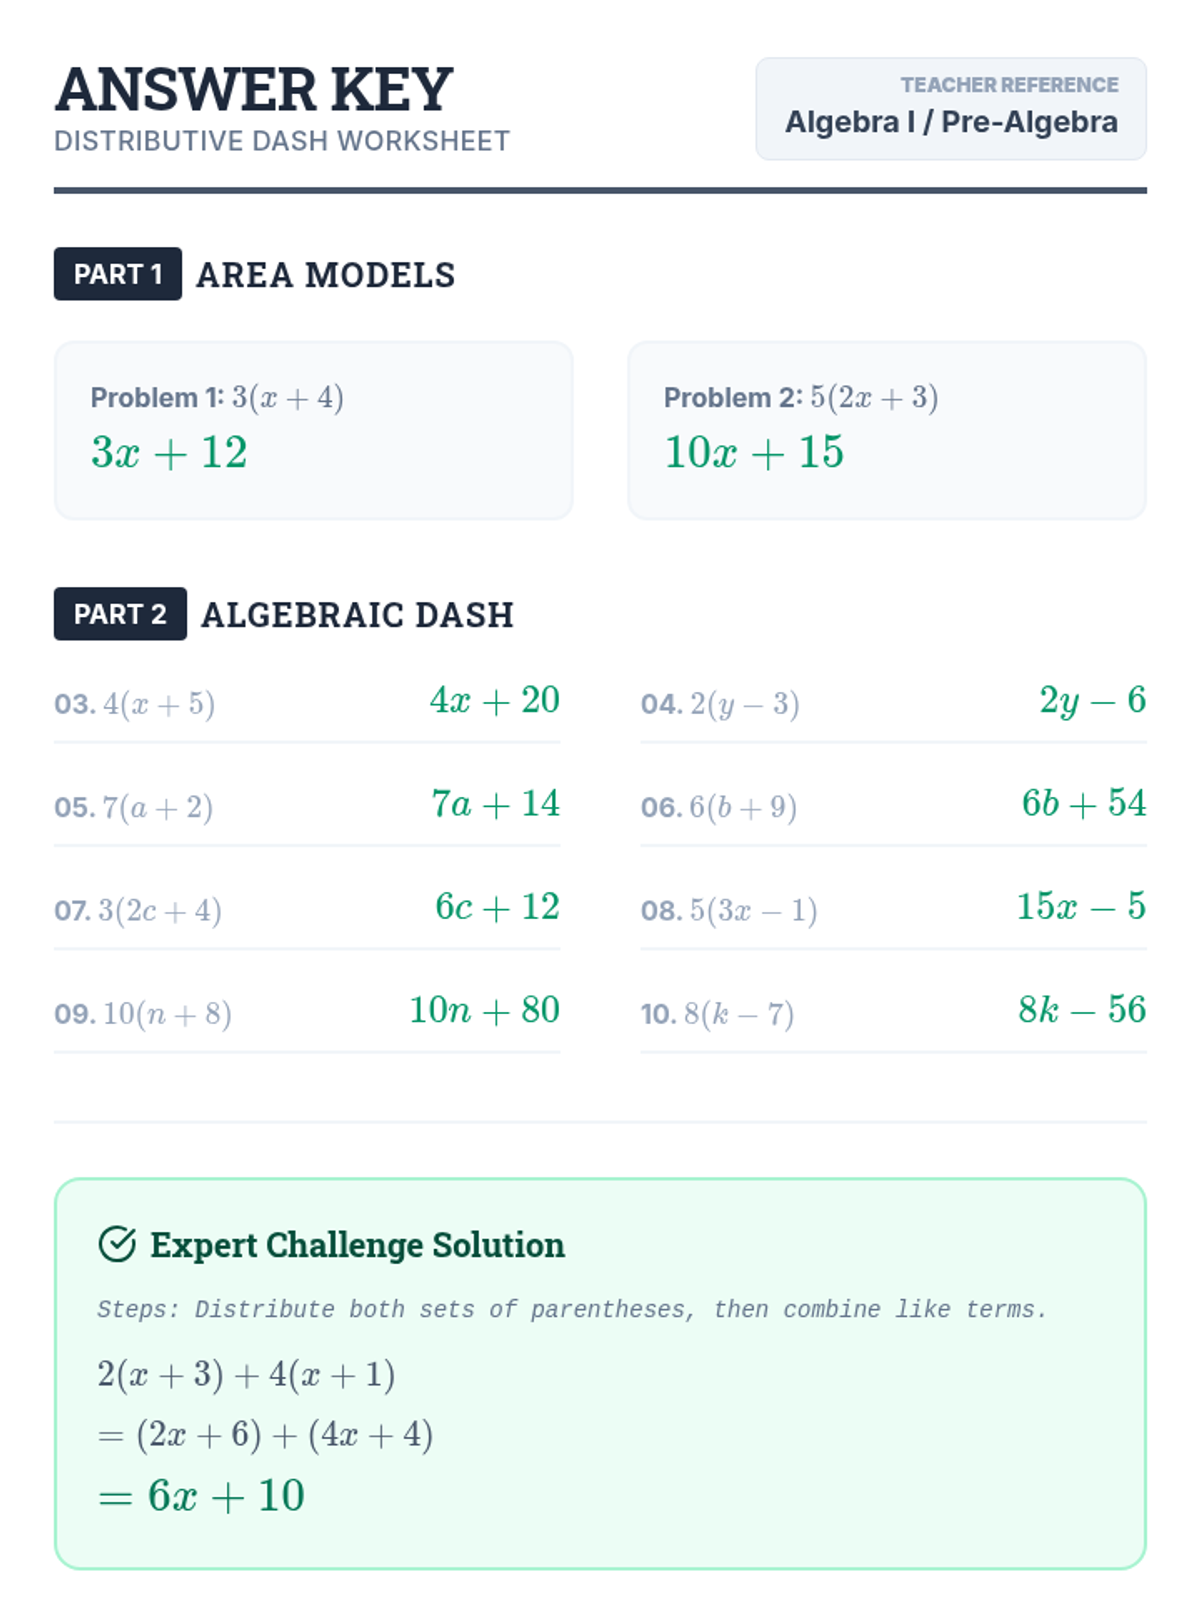
Task: Click problem 07 expression 3(2c + 4)
Action: pos(160,910)
